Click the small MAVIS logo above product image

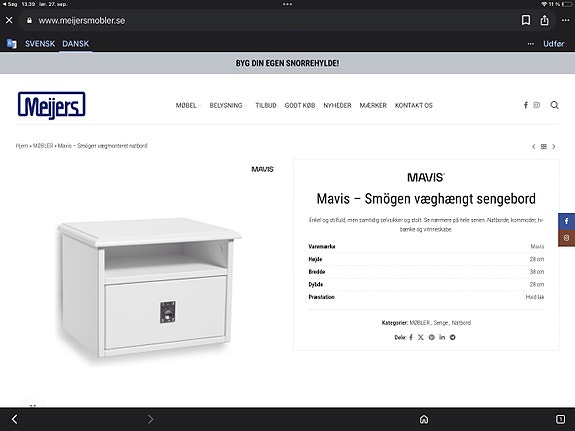263,169
